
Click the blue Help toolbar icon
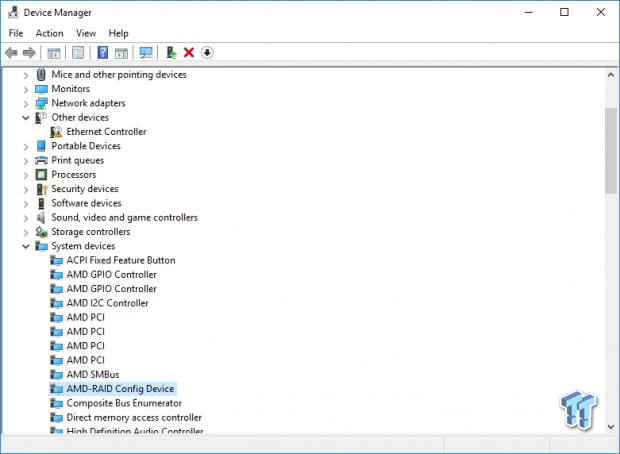click(102, 53)
